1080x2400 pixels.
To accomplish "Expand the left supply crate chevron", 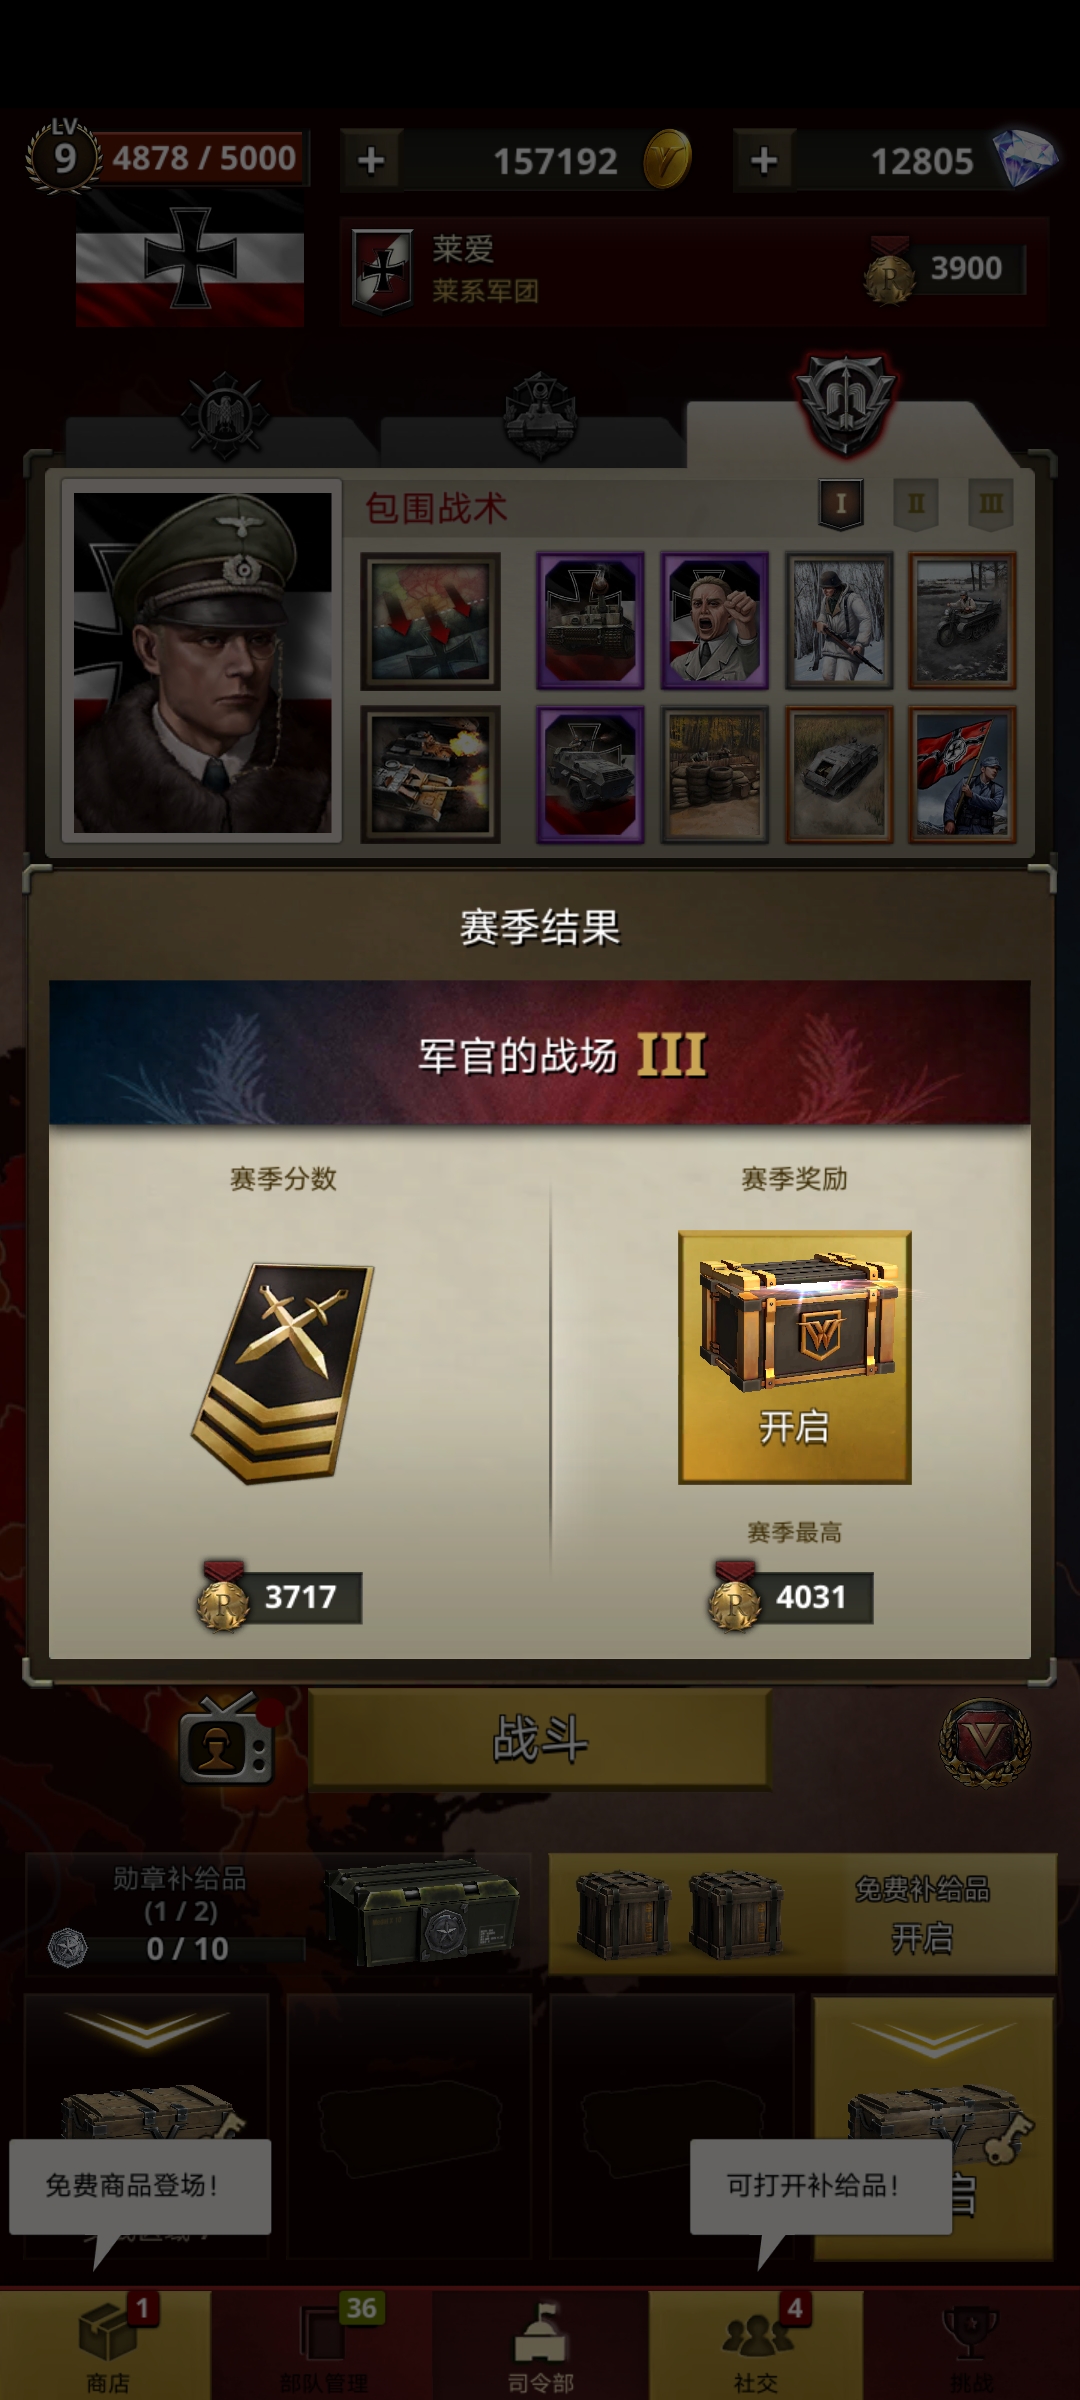I will click(x=147, y=2032).
